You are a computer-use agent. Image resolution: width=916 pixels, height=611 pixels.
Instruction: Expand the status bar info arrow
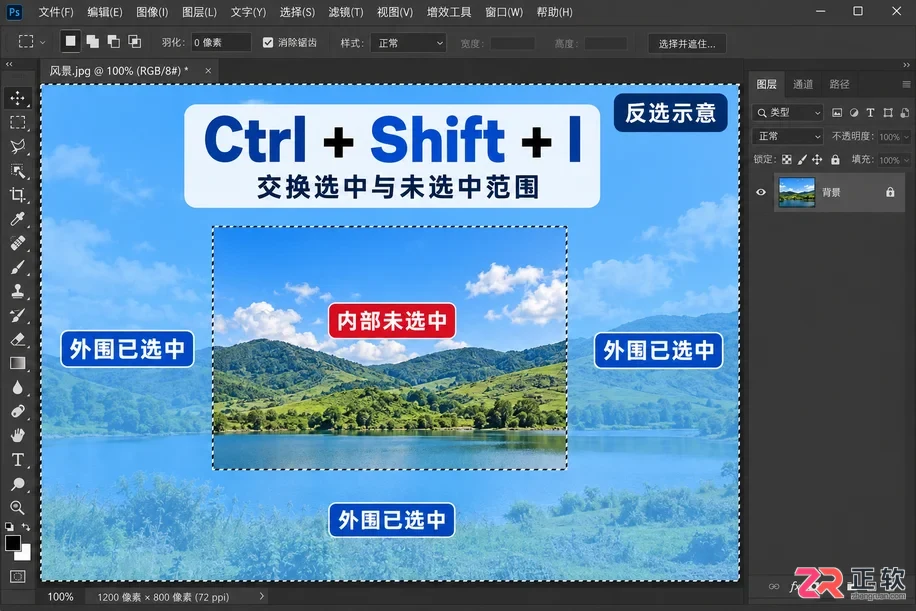tap(262, 596)
